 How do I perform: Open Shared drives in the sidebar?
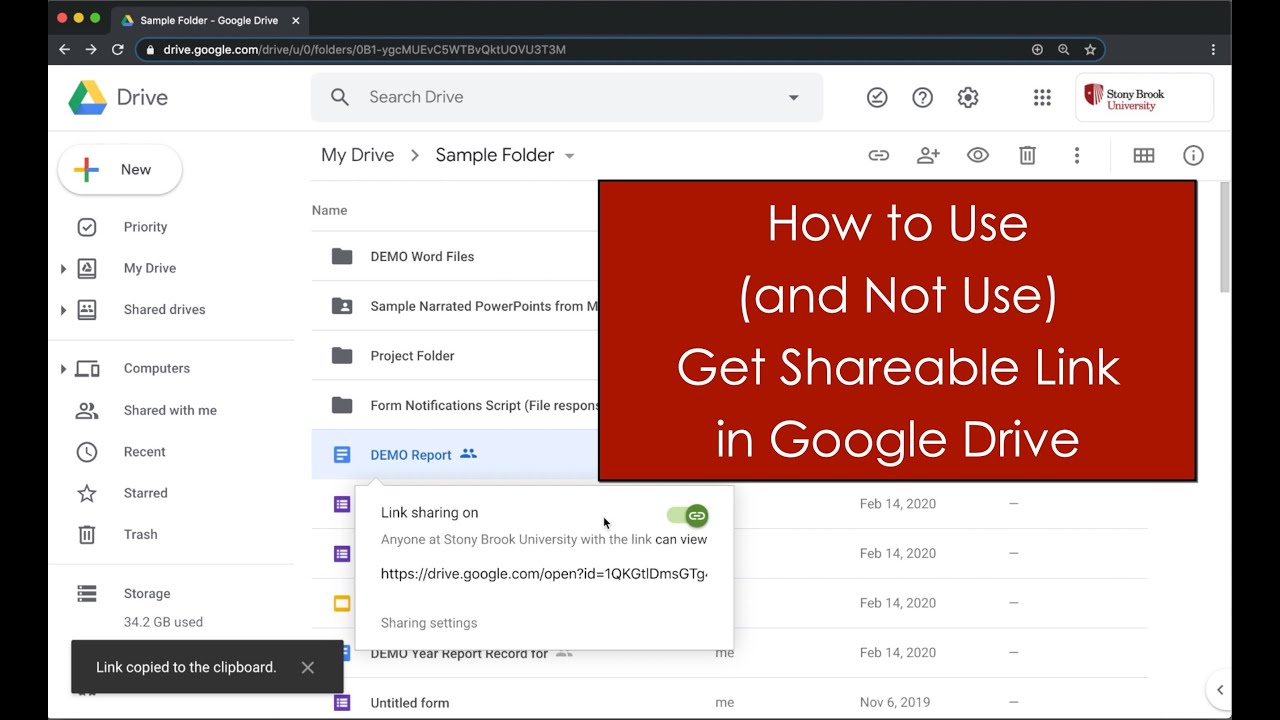point(164,309)
